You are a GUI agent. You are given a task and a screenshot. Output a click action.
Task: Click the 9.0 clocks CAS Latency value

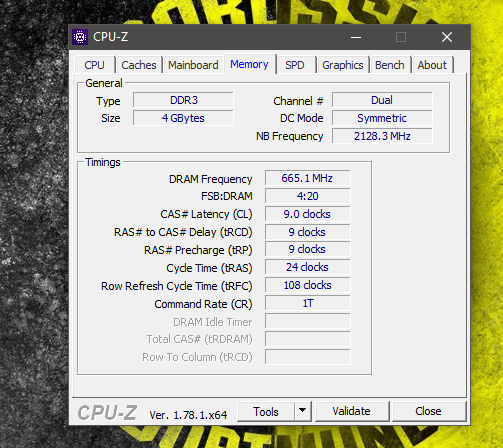pos(307,214)
